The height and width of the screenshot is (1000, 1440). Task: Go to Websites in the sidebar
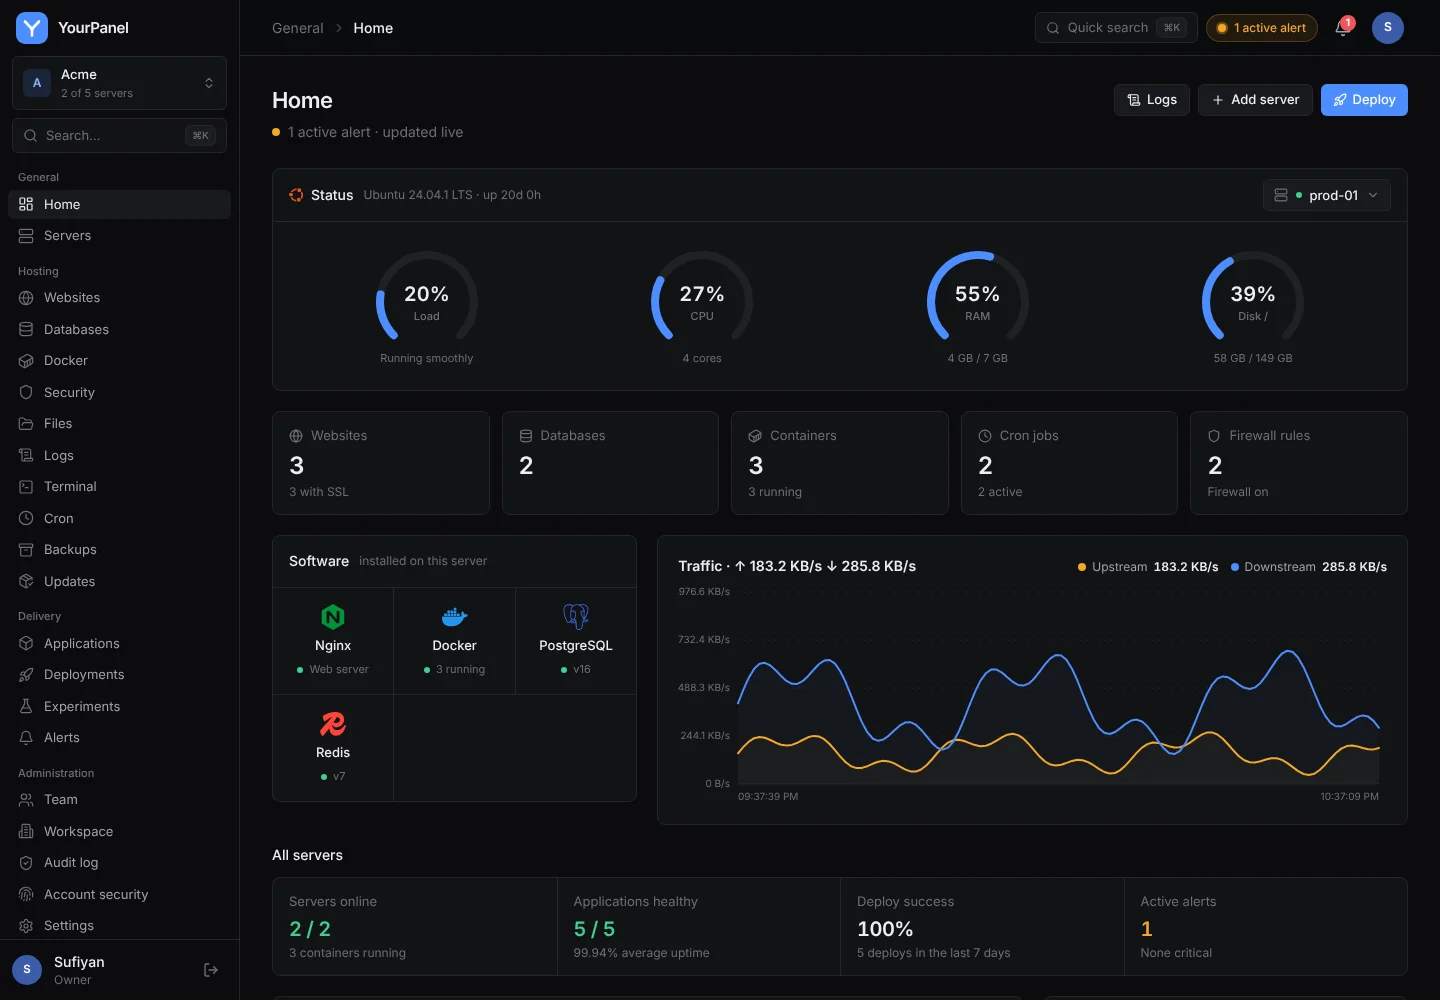point(119,298)
